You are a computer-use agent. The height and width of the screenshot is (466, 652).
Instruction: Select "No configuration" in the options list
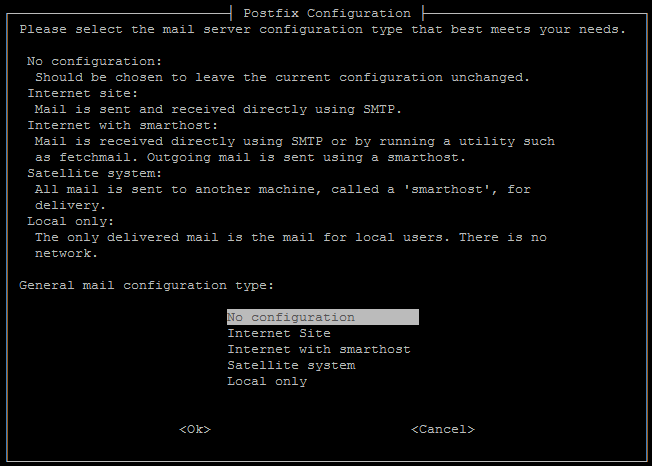[291, 317]
